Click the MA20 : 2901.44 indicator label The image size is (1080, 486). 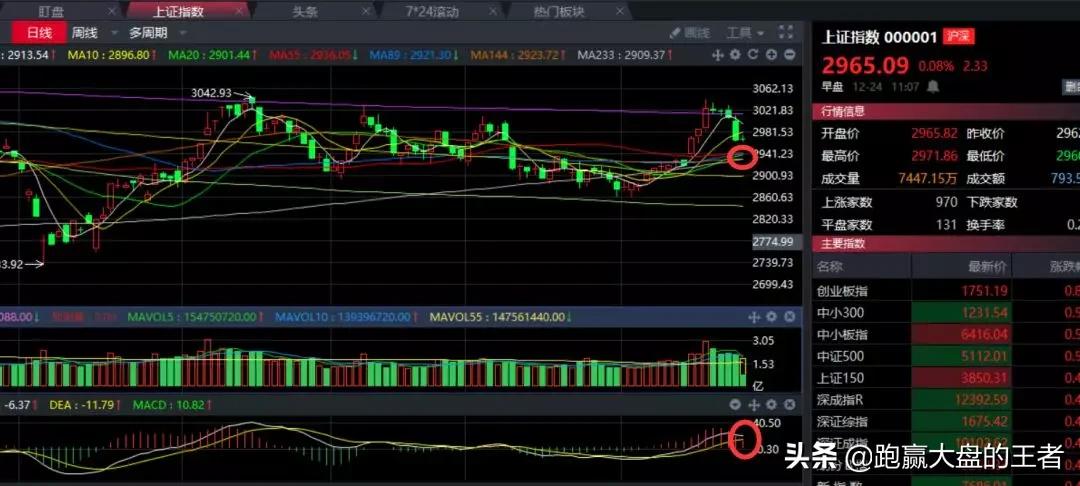point(213,55)
